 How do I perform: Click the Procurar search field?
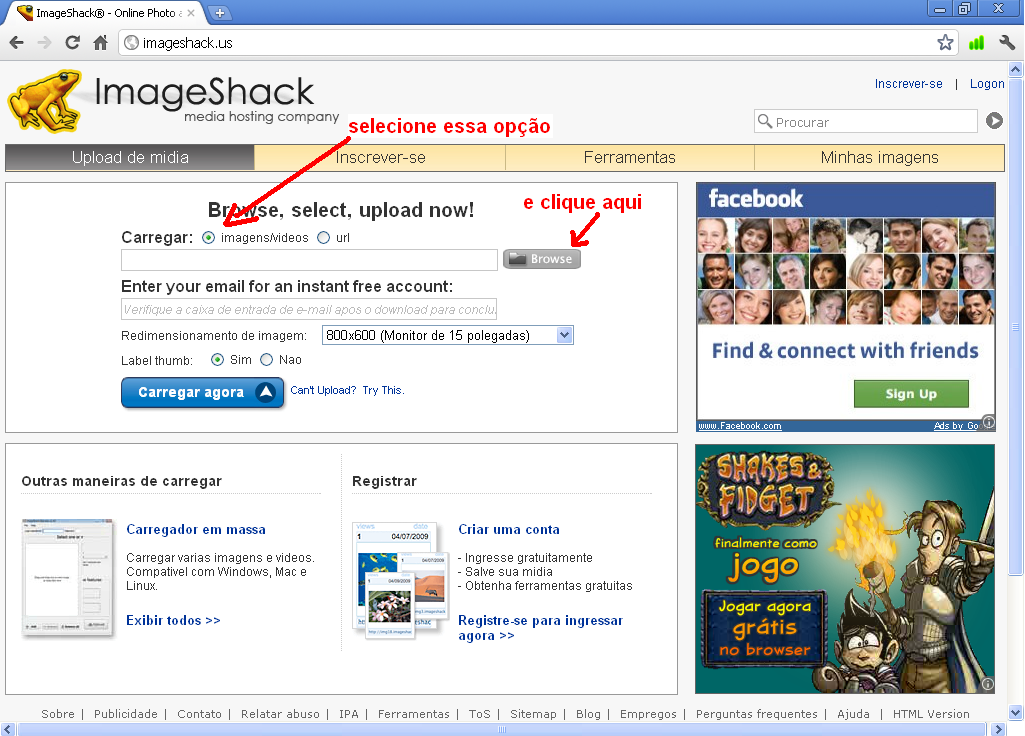point(866,122)
